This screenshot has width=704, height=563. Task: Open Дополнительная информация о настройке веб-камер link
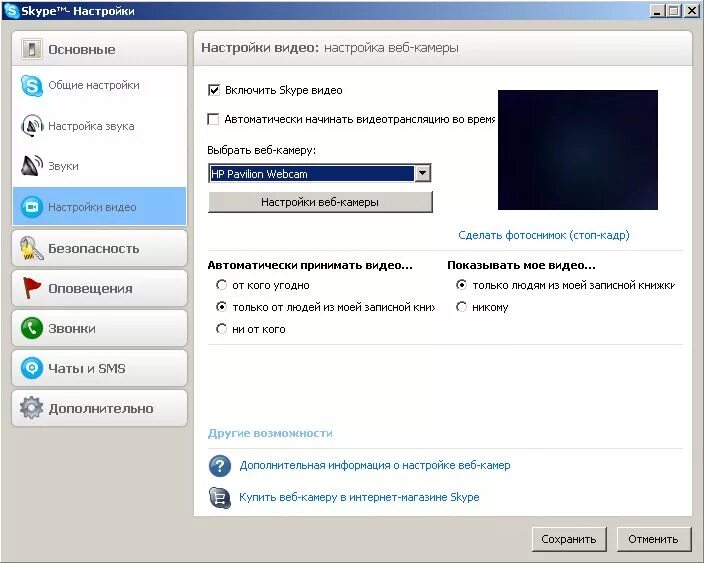pos(374,465)
